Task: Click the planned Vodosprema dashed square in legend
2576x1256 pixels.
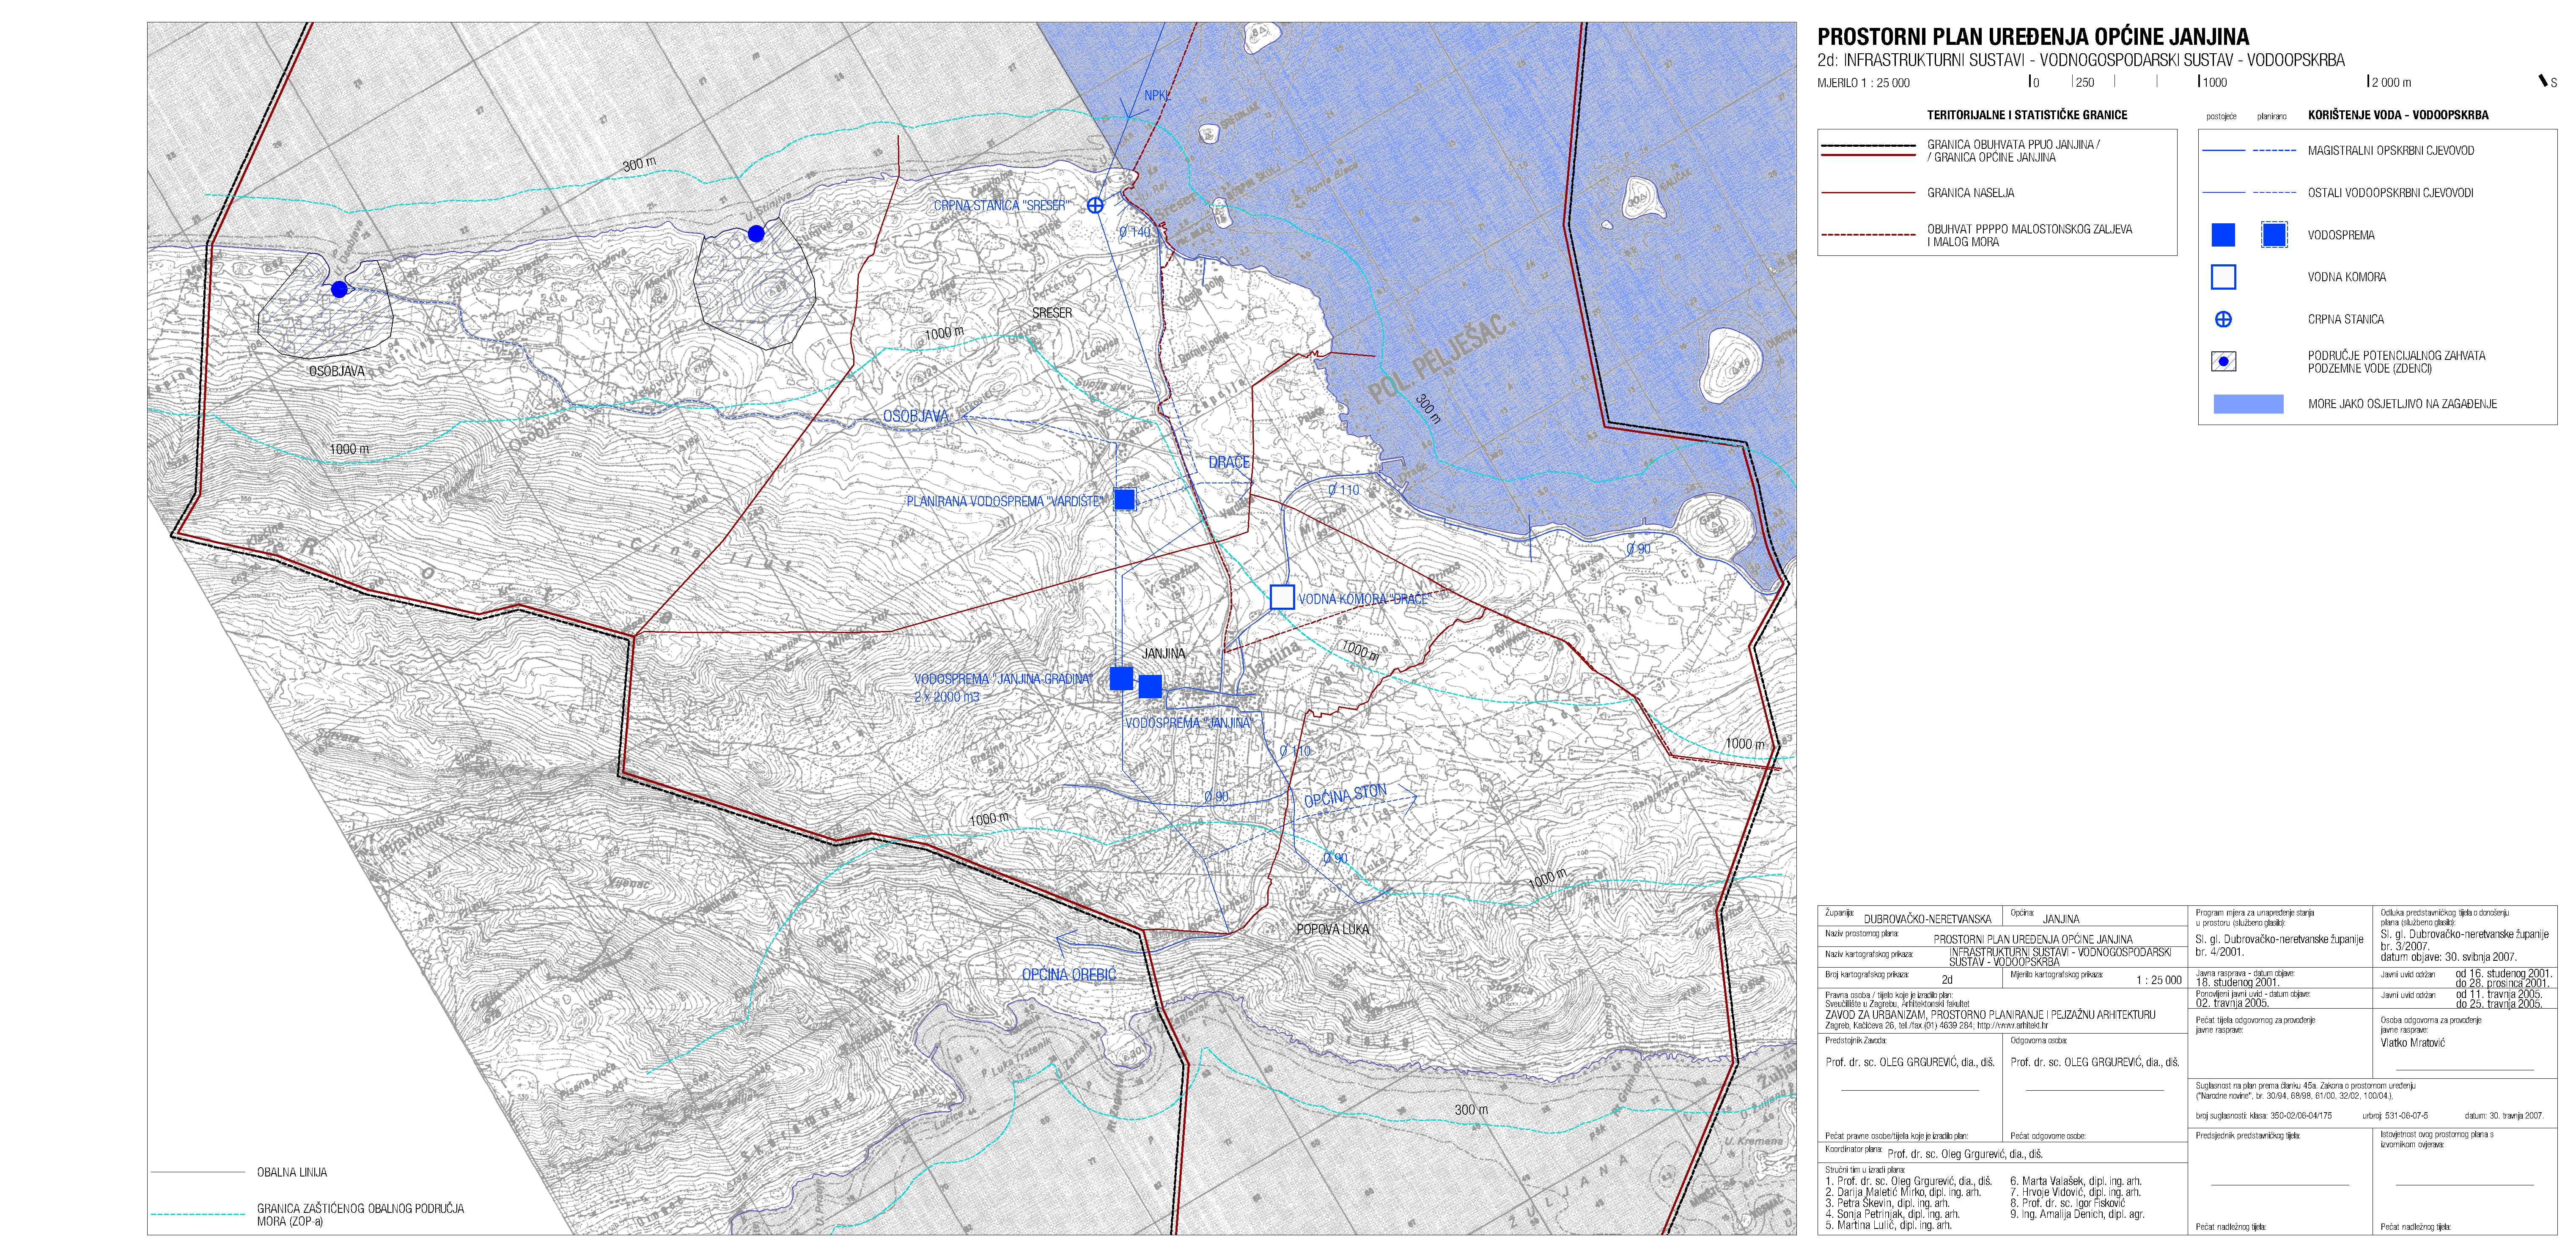Action: pos(2274,235)
